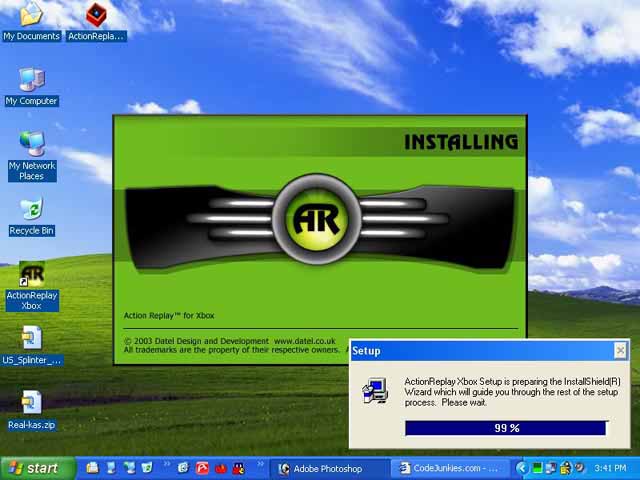Click the quick launch network icon
640x480 pixels.
[129, 468]
